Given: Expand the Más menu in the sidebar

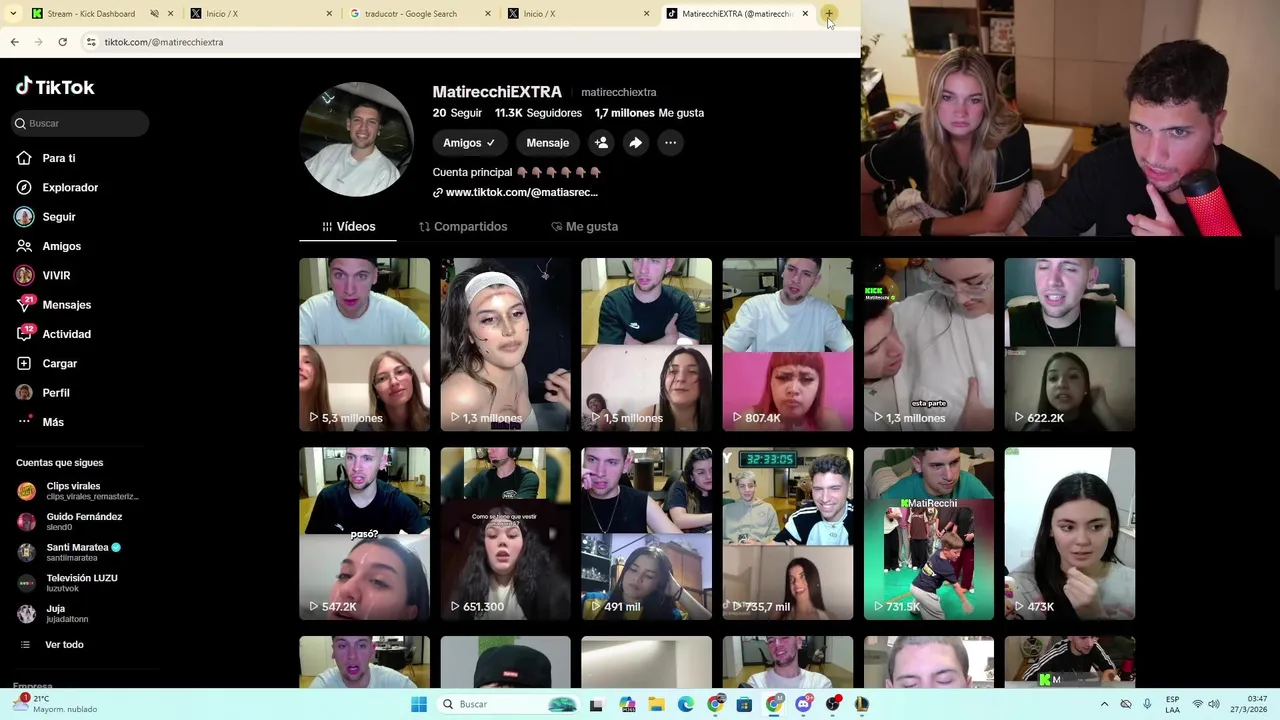Looking at the screenshot, I should pos(40,422).
